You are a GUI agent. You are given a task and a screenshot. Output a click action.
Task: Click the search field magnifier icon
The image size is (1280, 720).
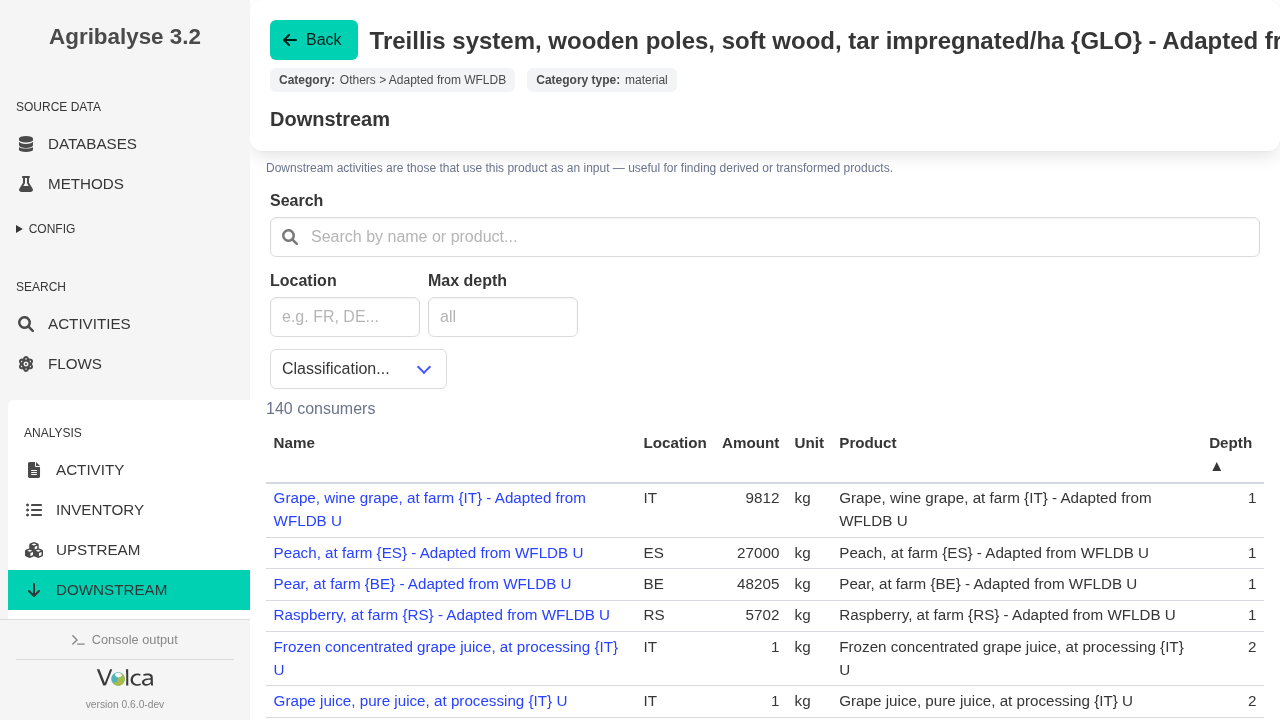[290, 237]
